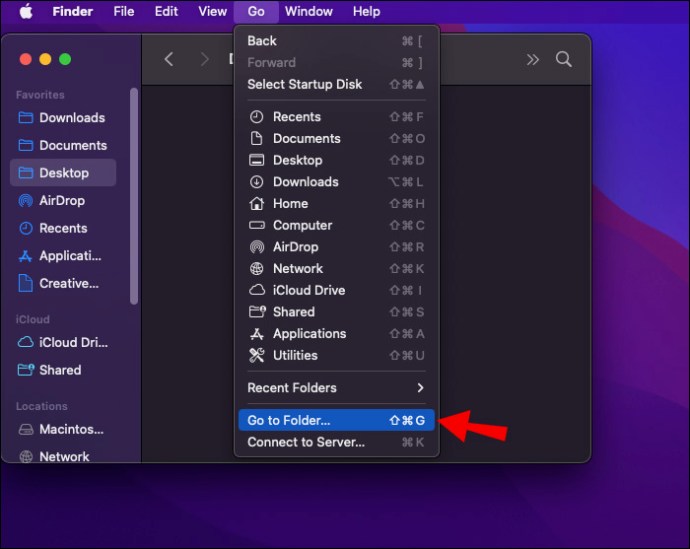Image resolution: width=690 pixels, height=549 pixels.
Task: Choose Shared in the Go menu
Action: (x=337, y=312)
